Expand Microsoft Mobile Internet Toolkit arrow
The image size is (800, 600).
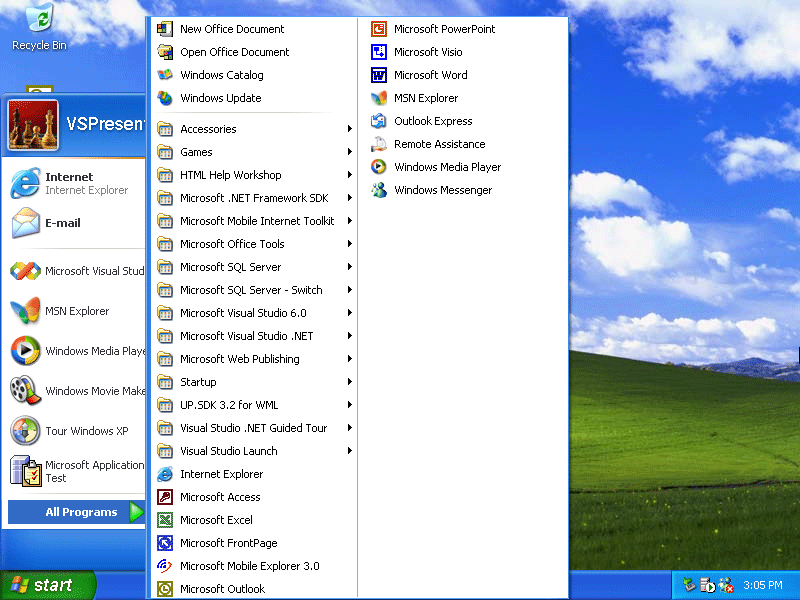(x=349, y=220)
